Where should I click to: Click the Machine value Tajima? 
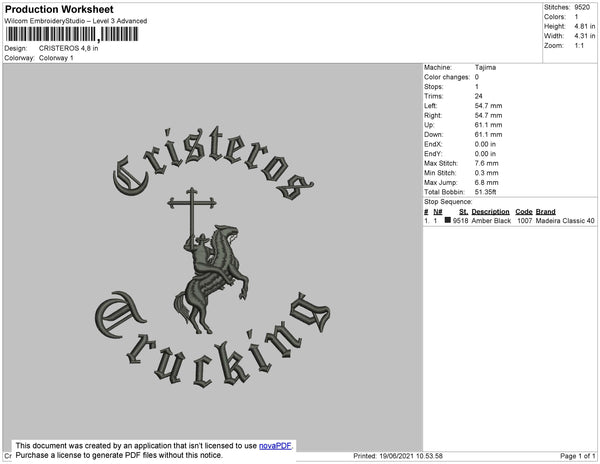(x=485, y=67)
